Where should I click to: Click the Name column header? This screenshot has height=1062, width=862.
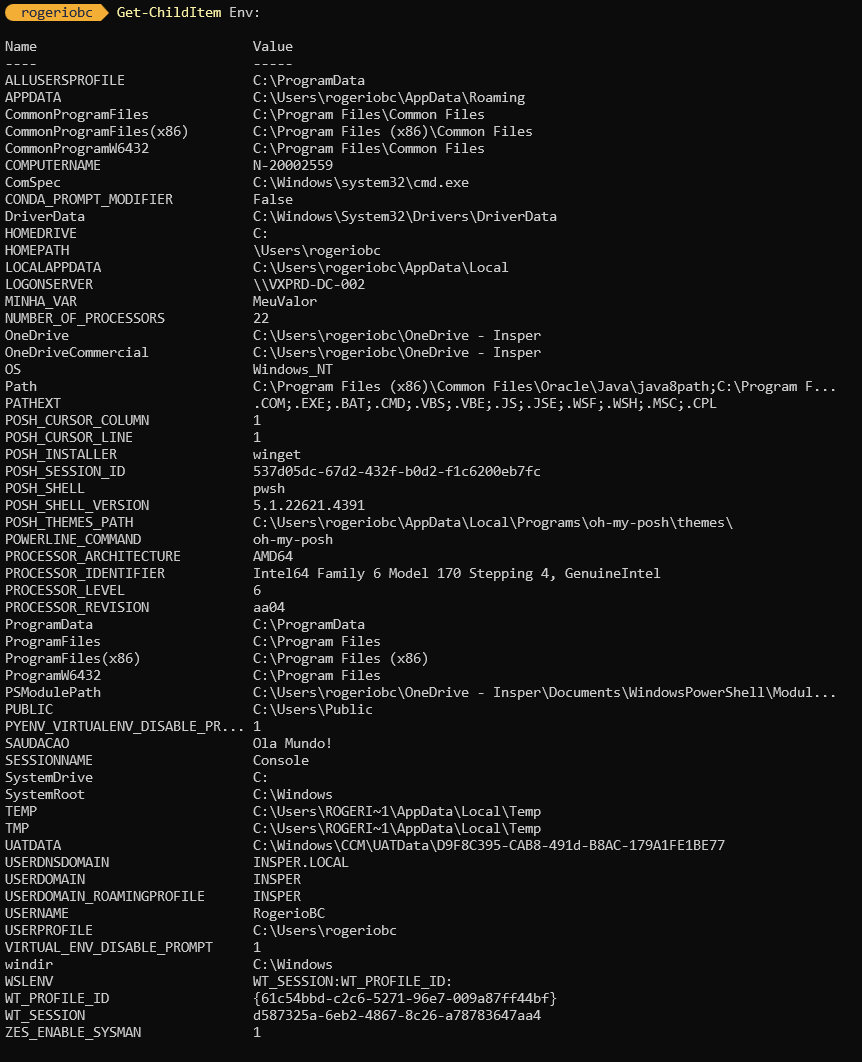point(21,47)
